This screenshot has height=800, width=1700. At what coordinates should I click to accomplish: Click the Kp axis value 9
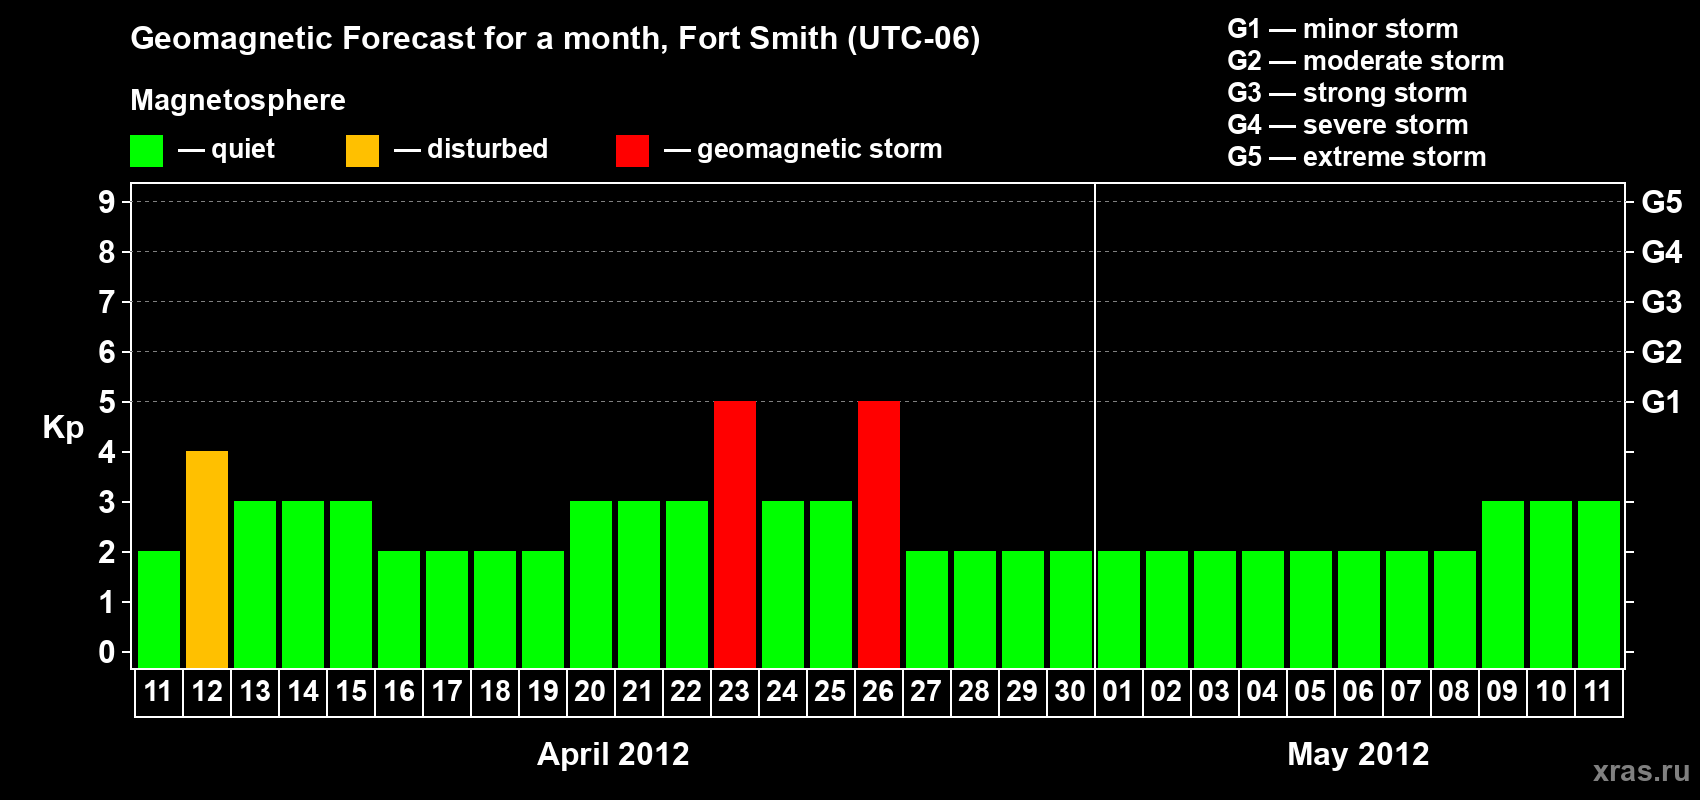tap(107, 202)
